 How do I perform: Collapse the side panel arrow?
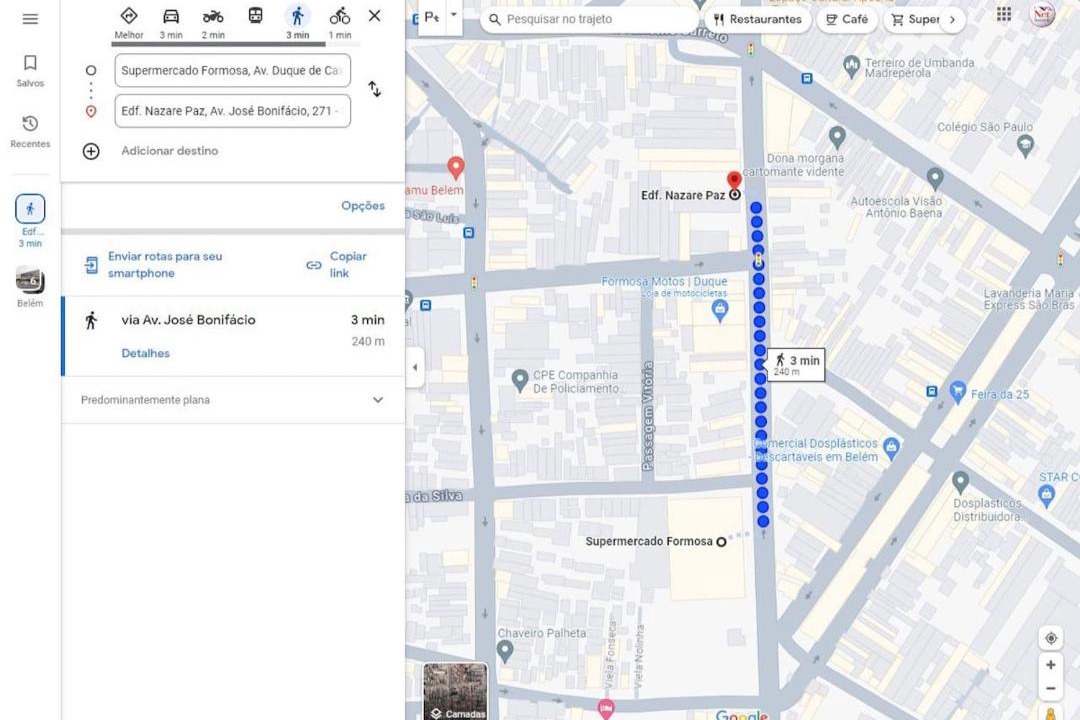click(415, 367)
